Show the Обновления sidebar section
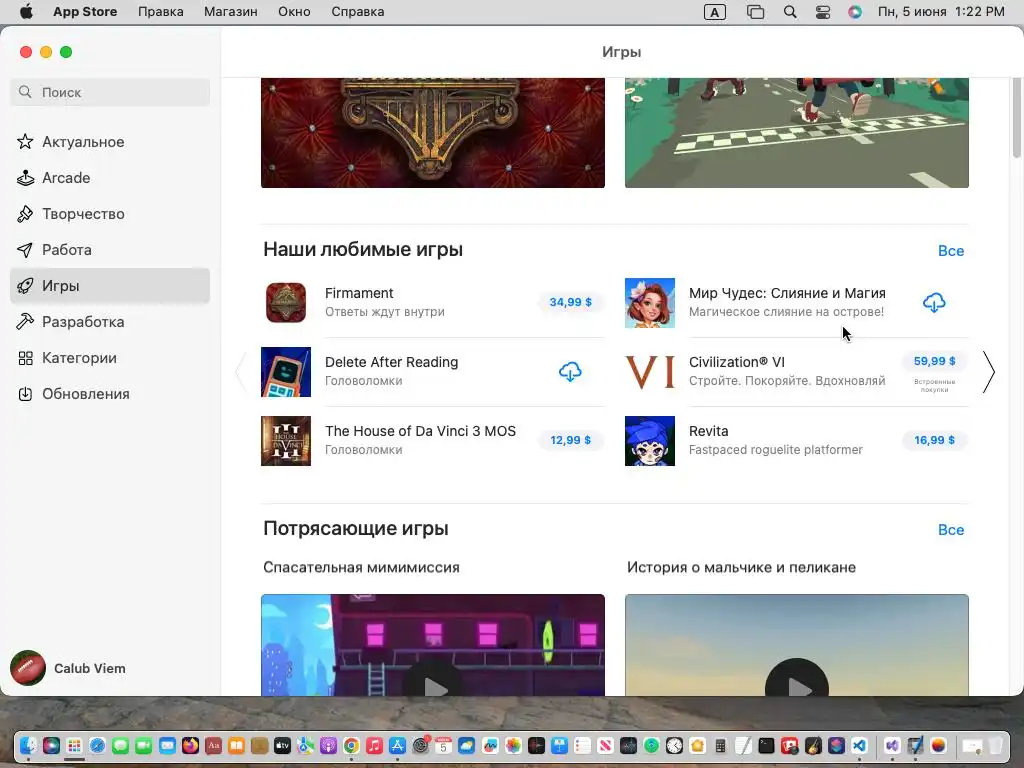Viewport: 1024px width, 768px height. tap(110, 394)
